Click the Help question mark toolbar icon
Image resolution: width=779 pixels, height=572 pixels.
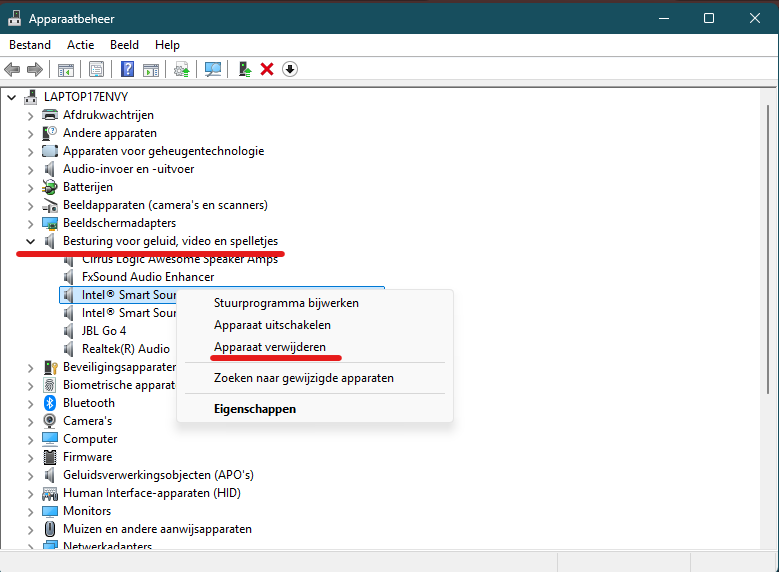click(x=128, y=69)
